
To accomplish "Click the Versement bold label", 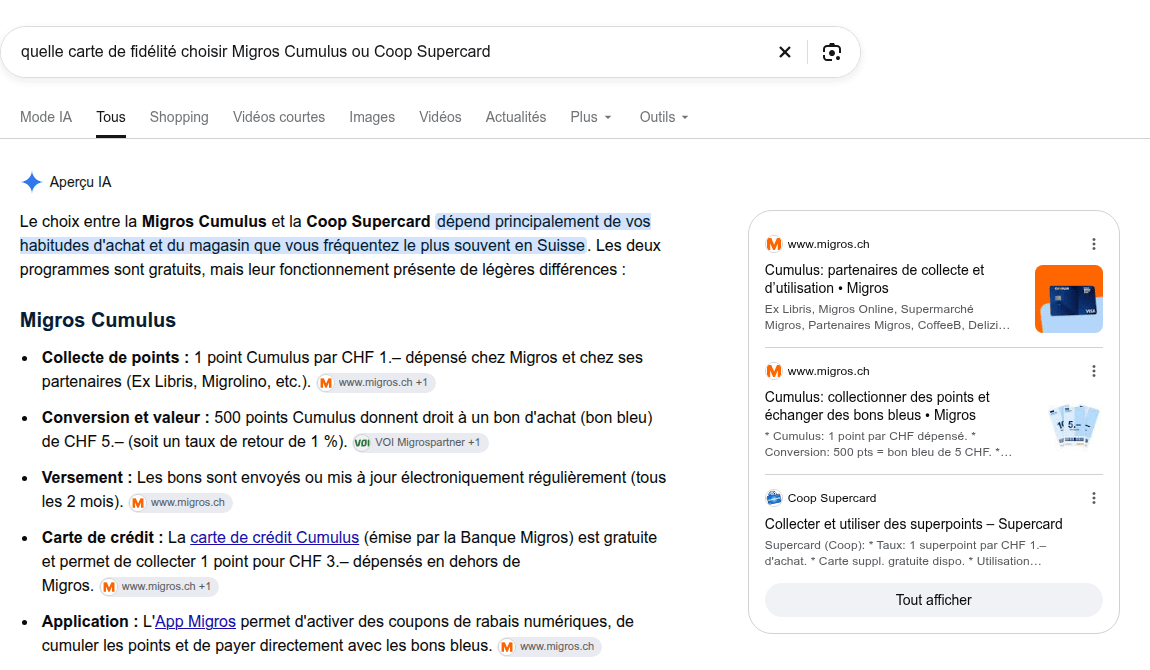I will pyautogui.click(x=87, y=478).
